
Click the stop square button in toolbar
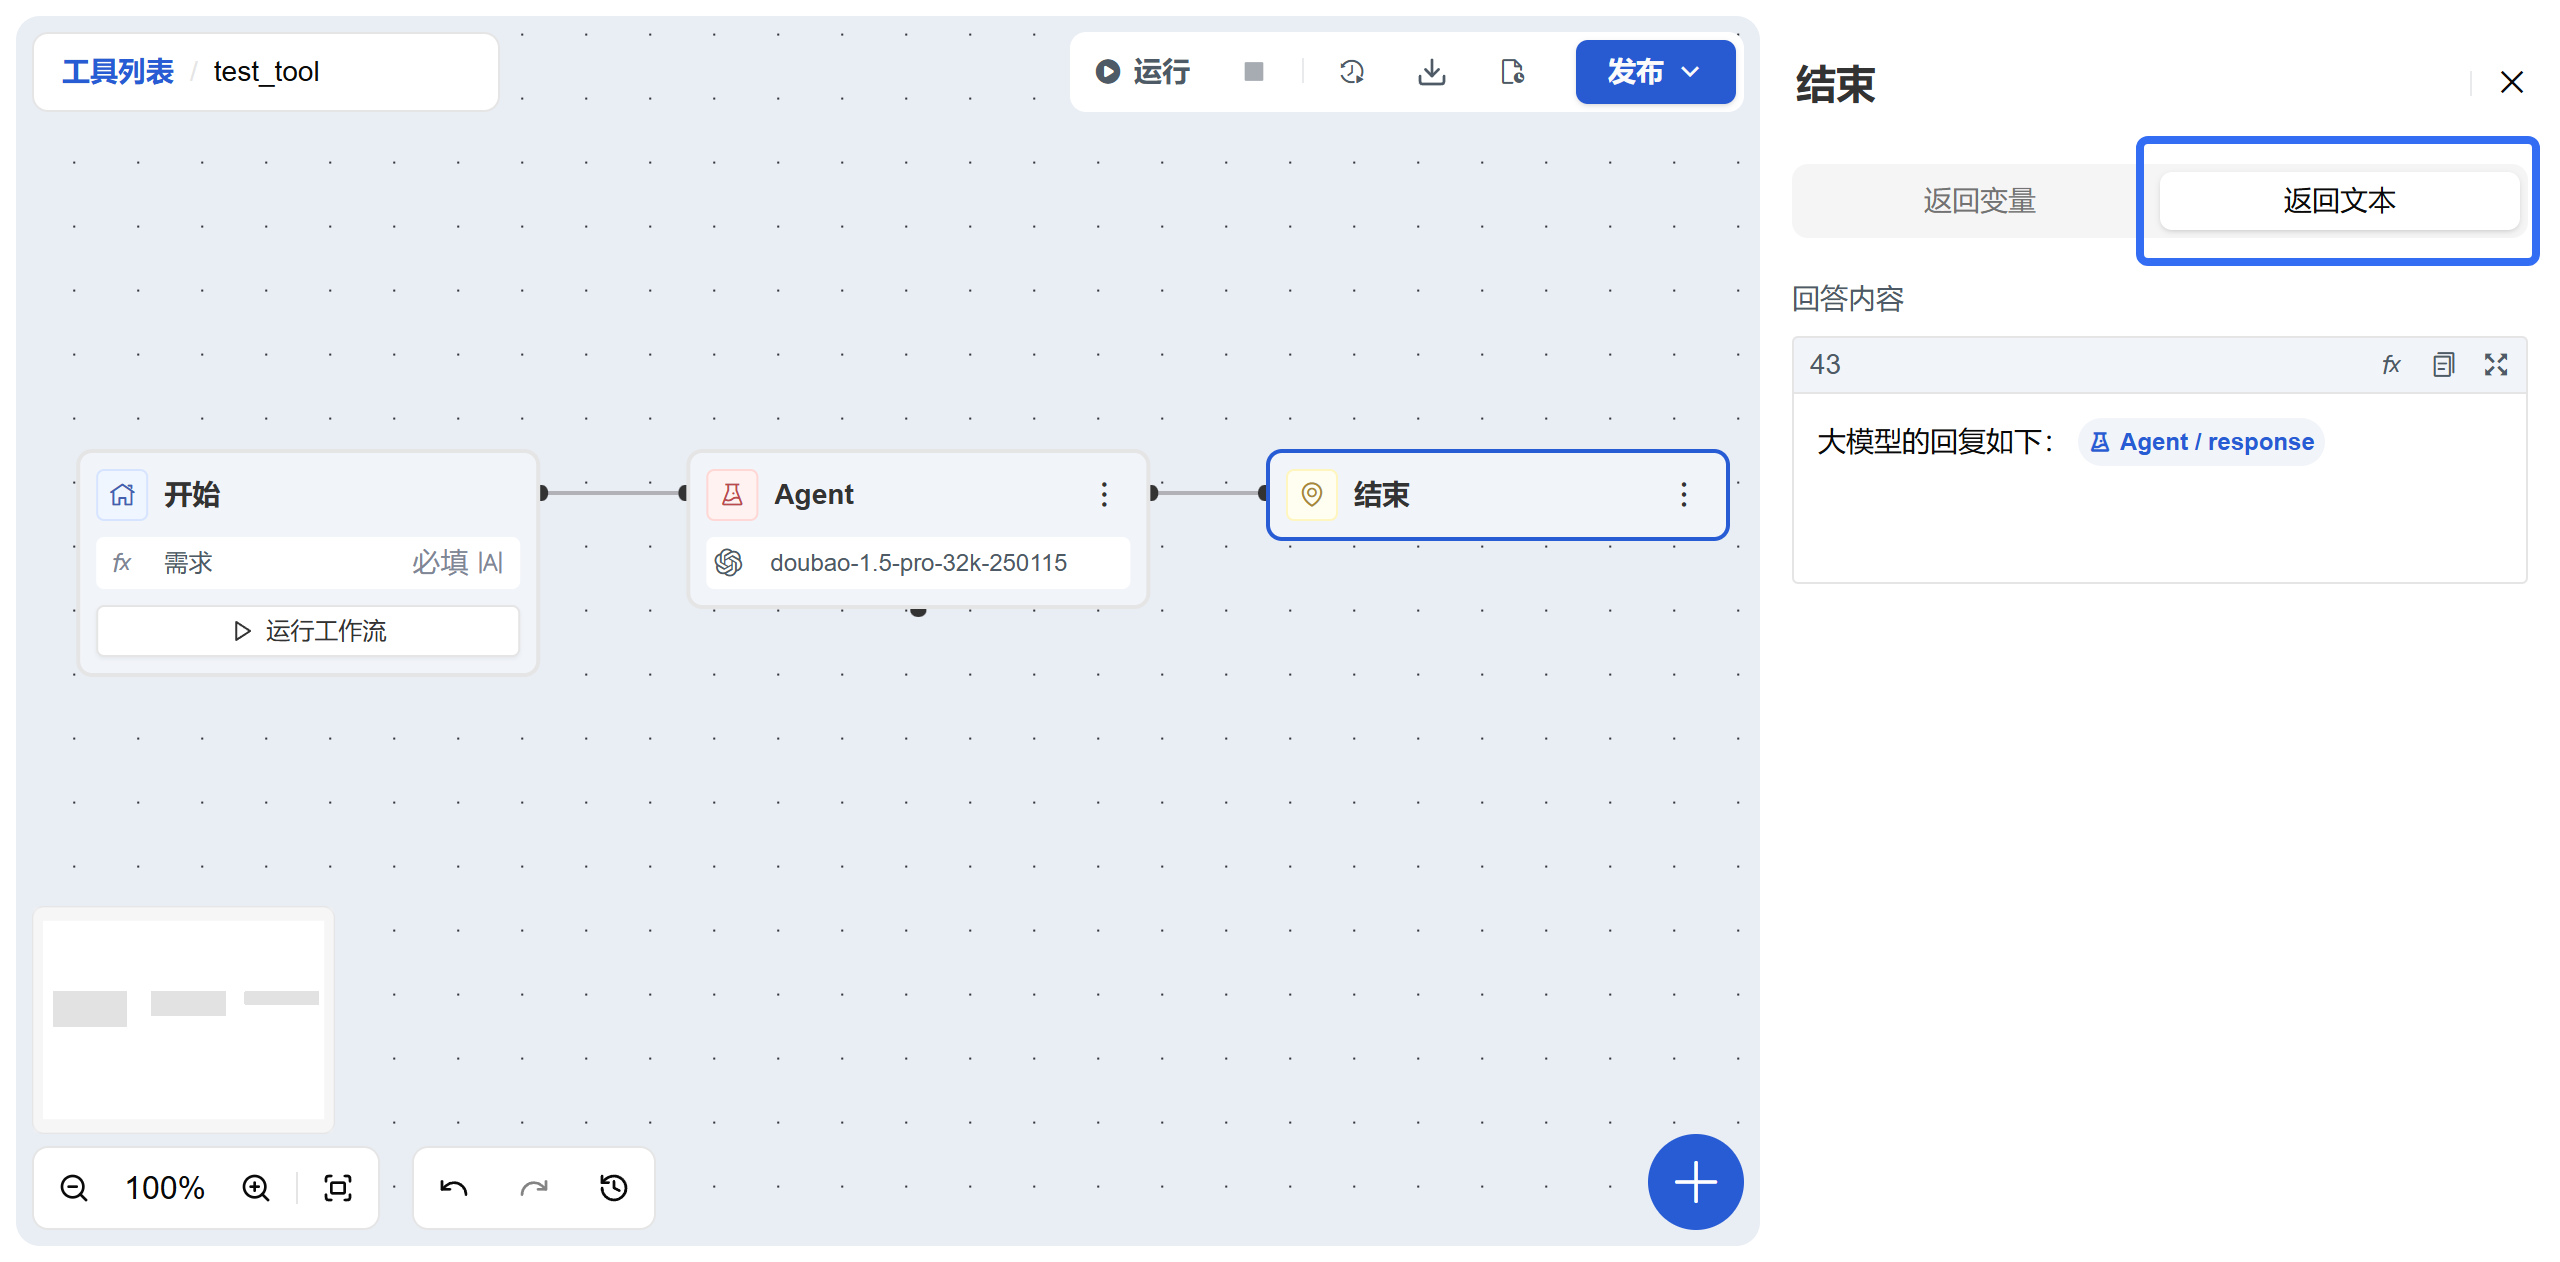(1254, 72)
